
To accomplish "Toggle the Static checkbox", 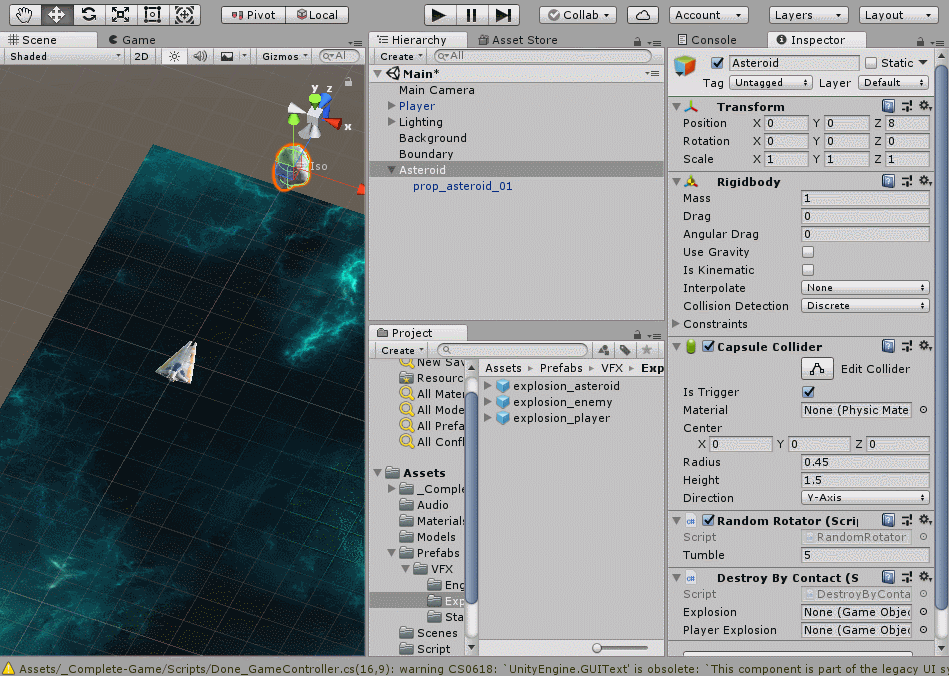I will tap(871, 63).
